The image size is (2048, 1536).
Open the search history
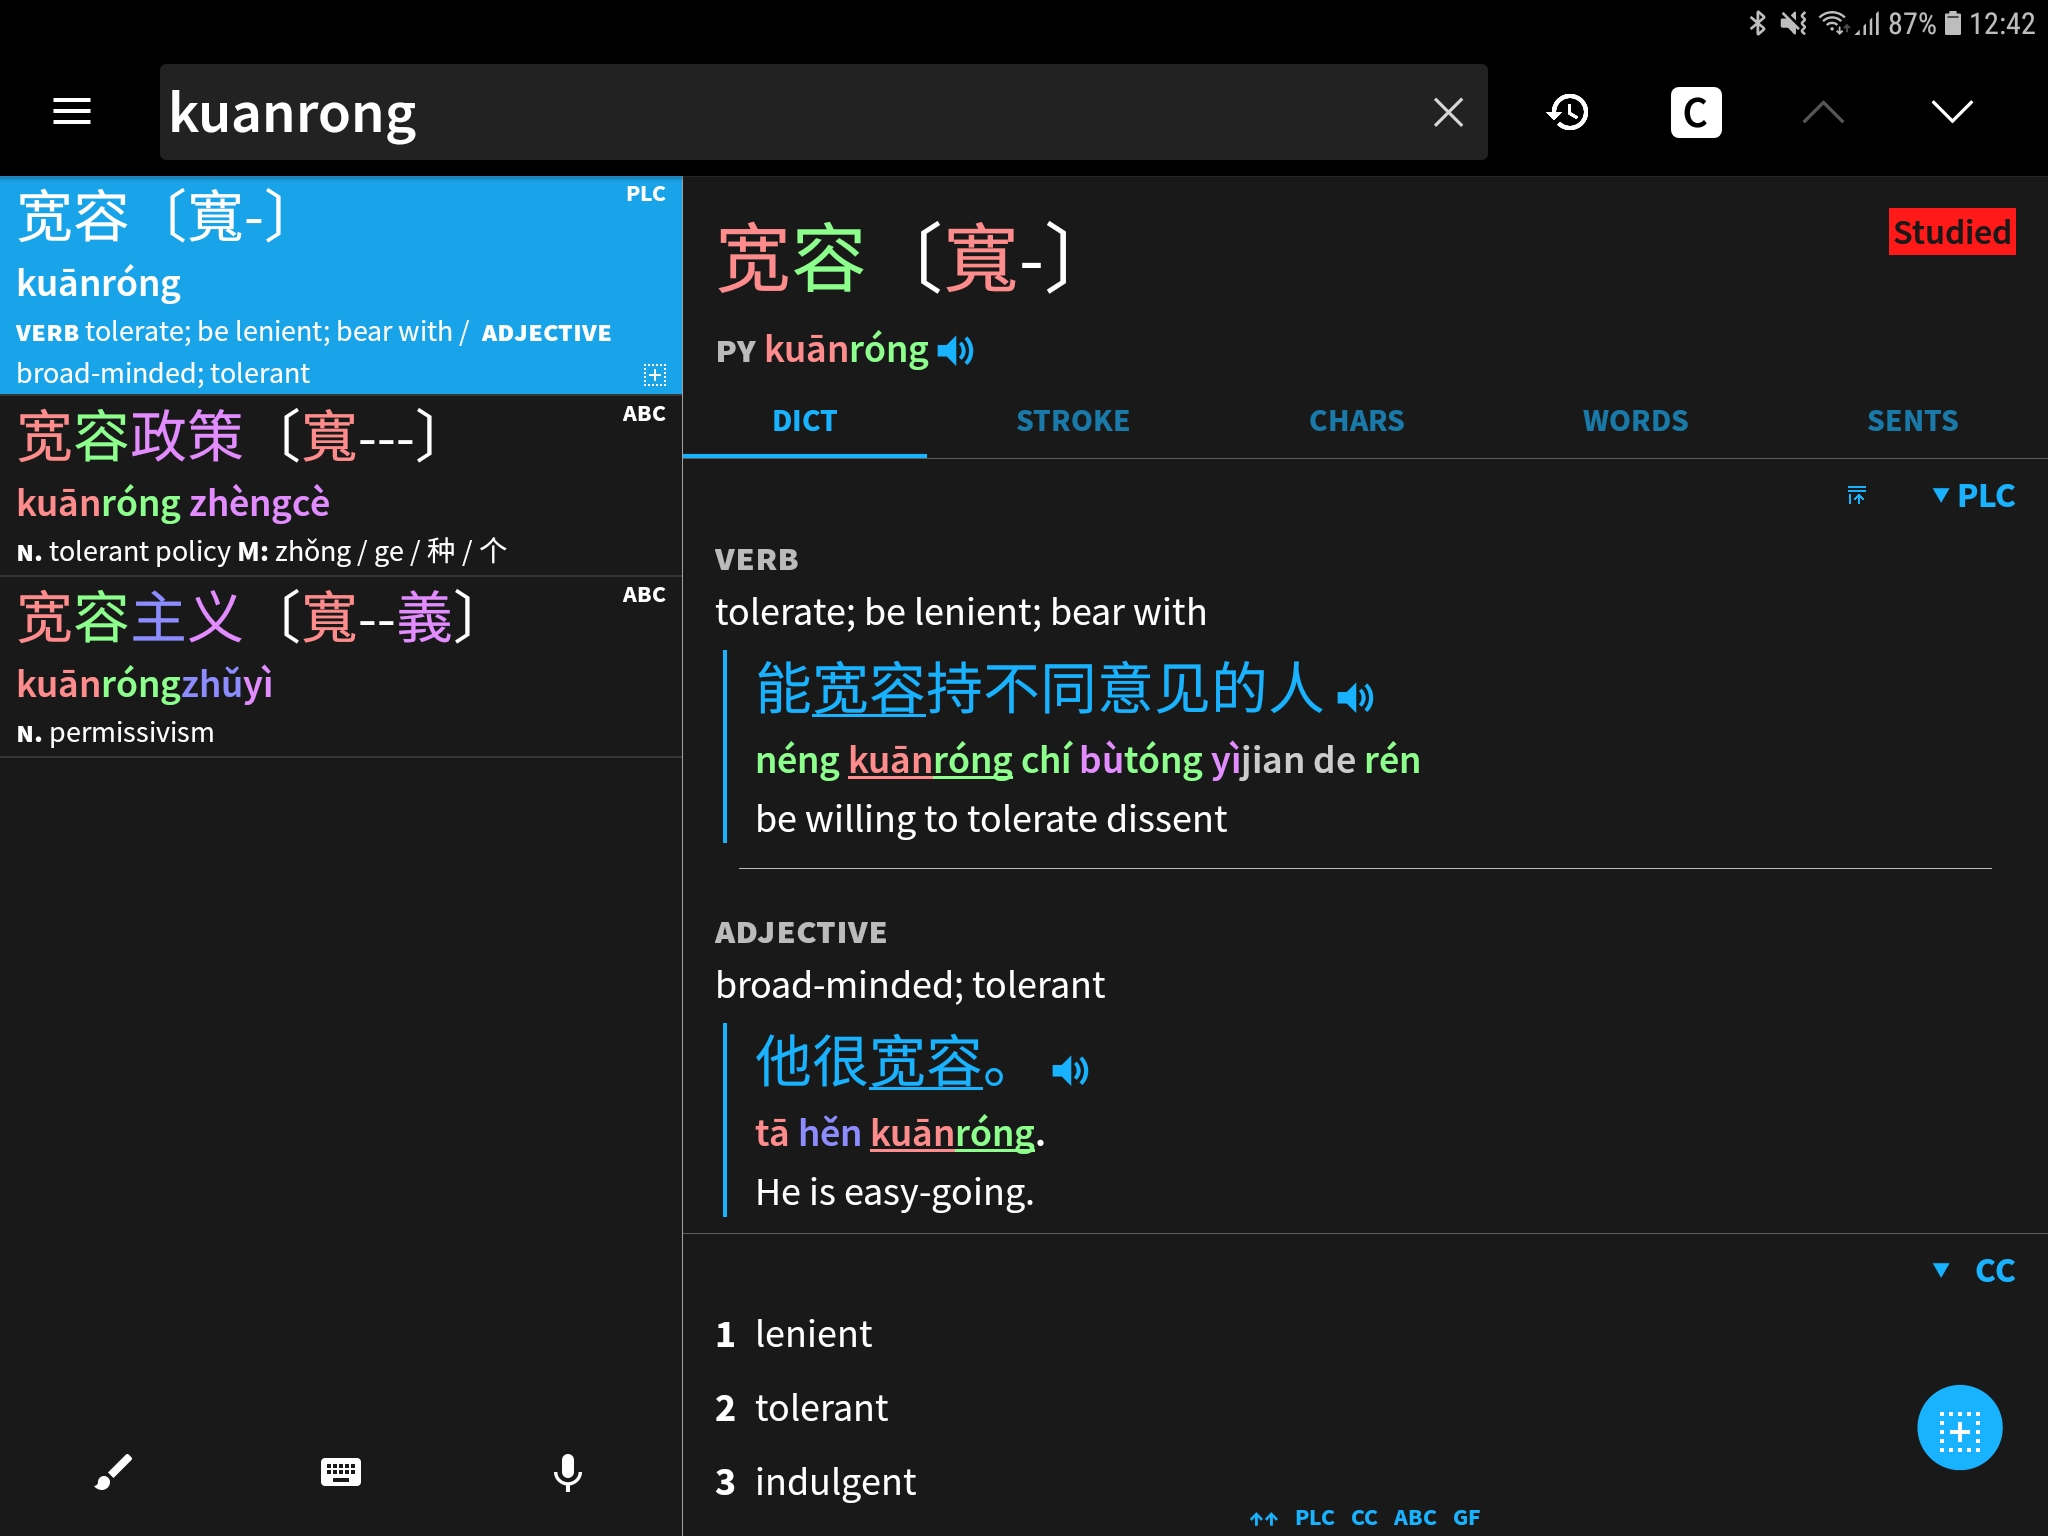tap(1568, 112)
